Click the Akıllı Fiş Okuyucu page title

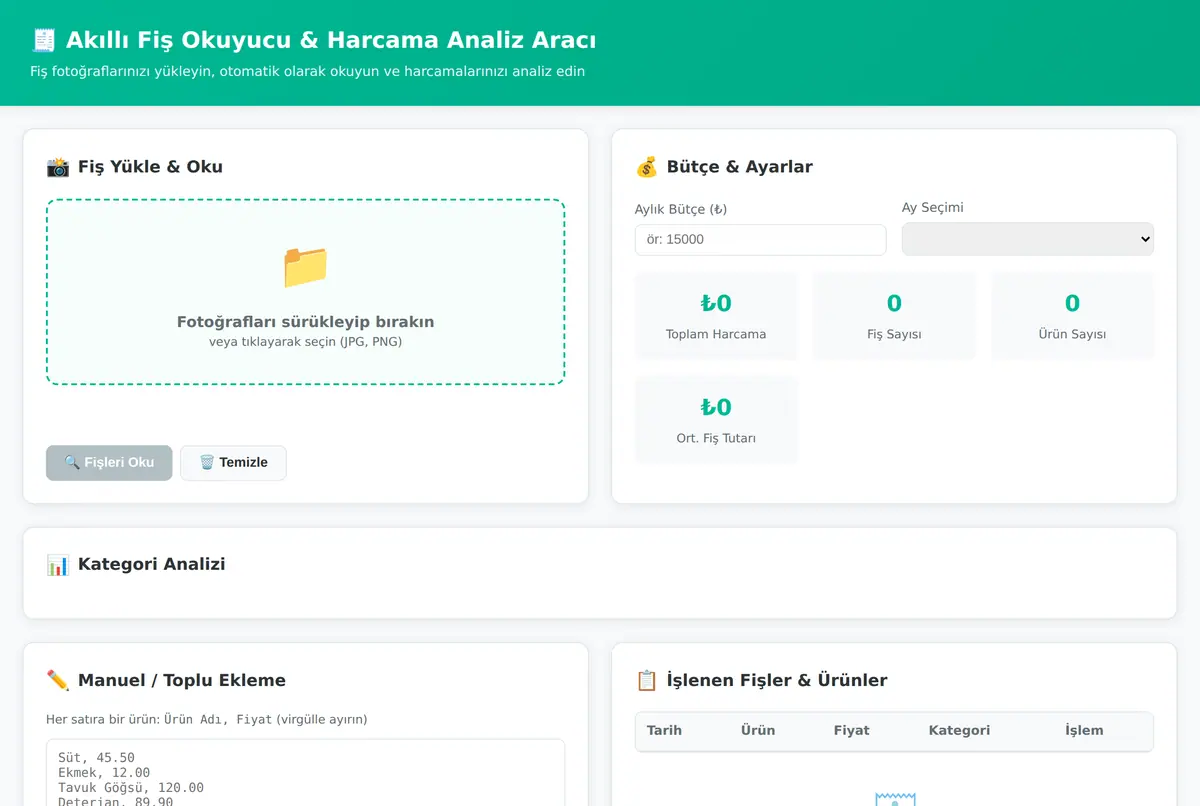pyautogui.click(x=331, y=41)
